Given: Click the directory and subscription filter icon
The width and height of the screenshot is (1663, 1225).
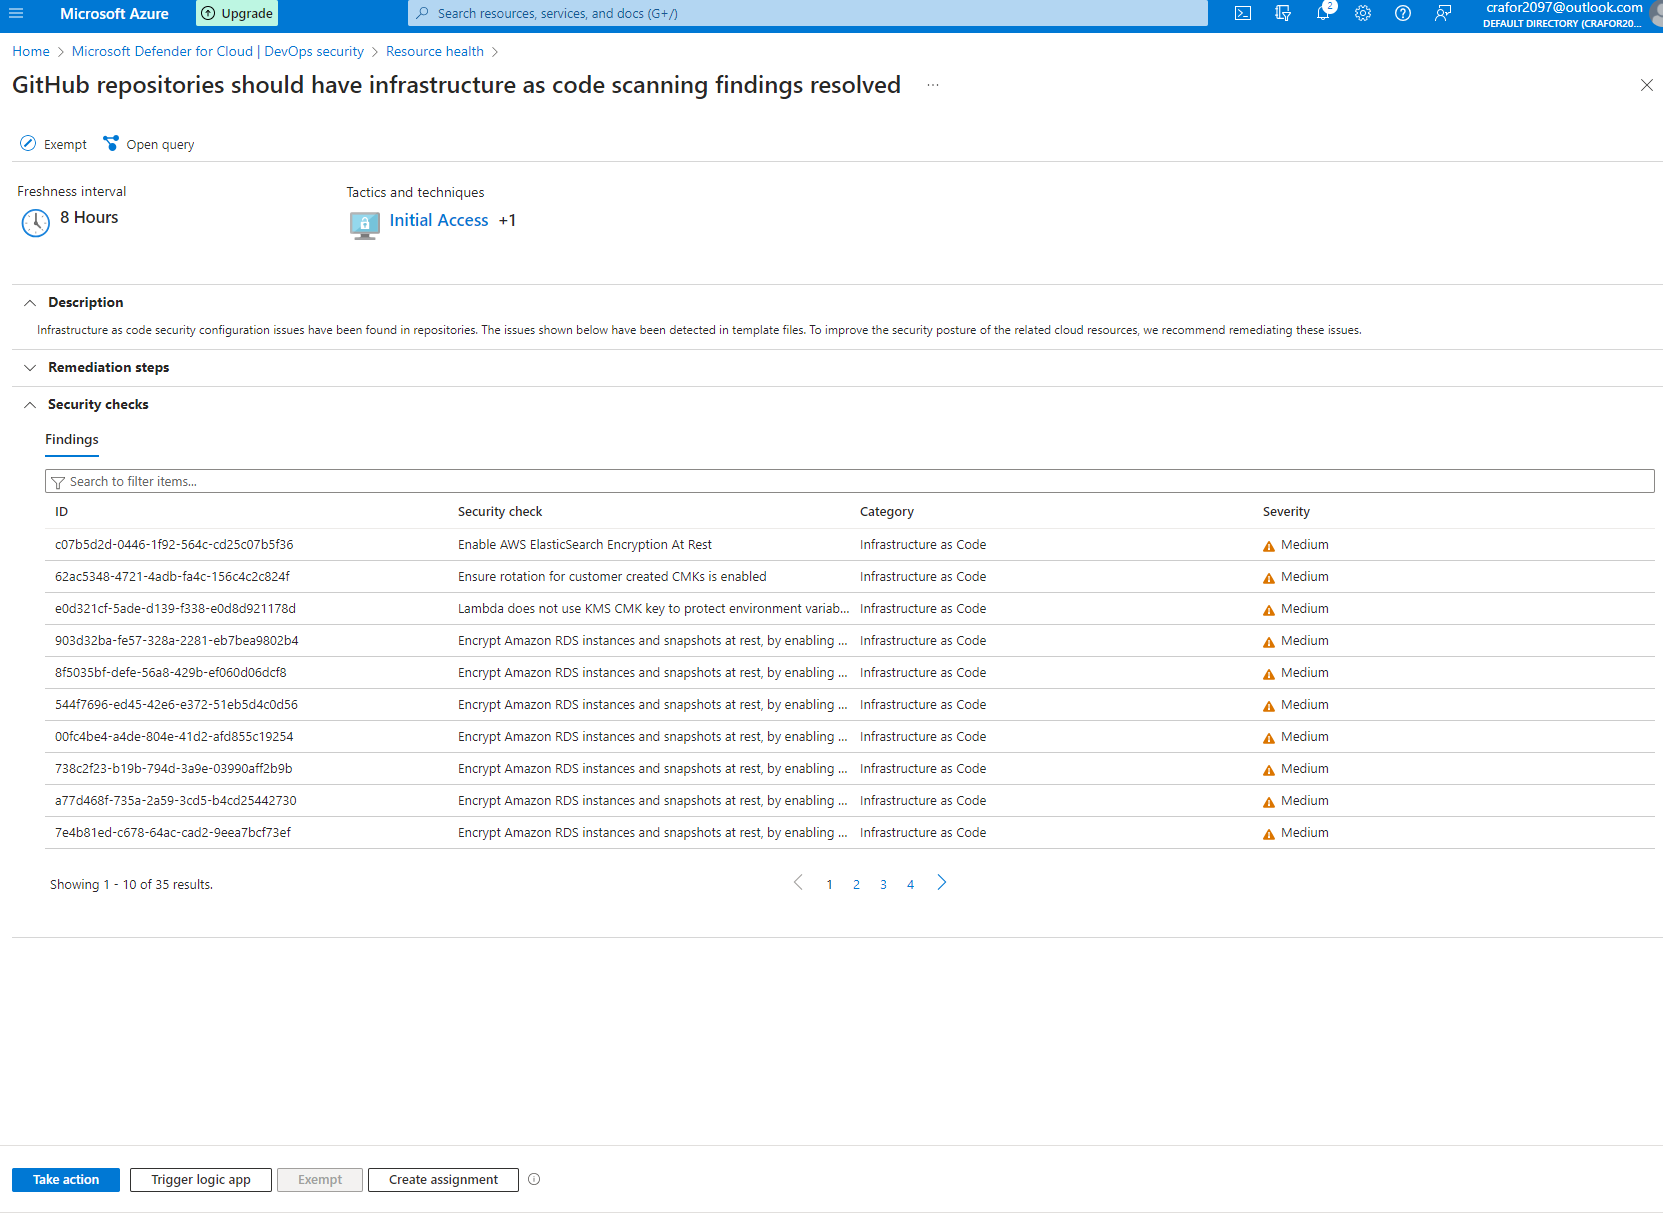Looking at the screenshot, I should [x=1283, y=14].
